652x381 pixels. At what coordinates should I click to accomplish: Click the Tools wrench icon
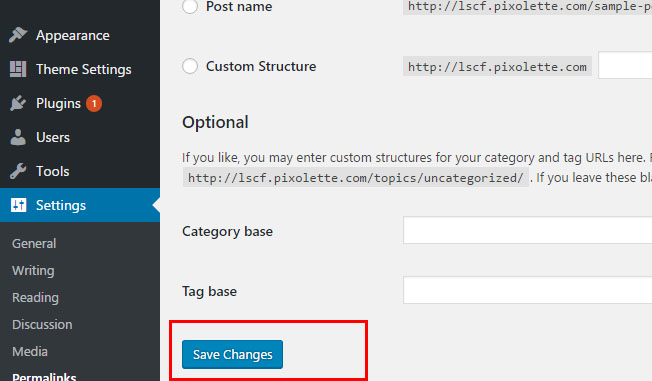tap(18, 171)
